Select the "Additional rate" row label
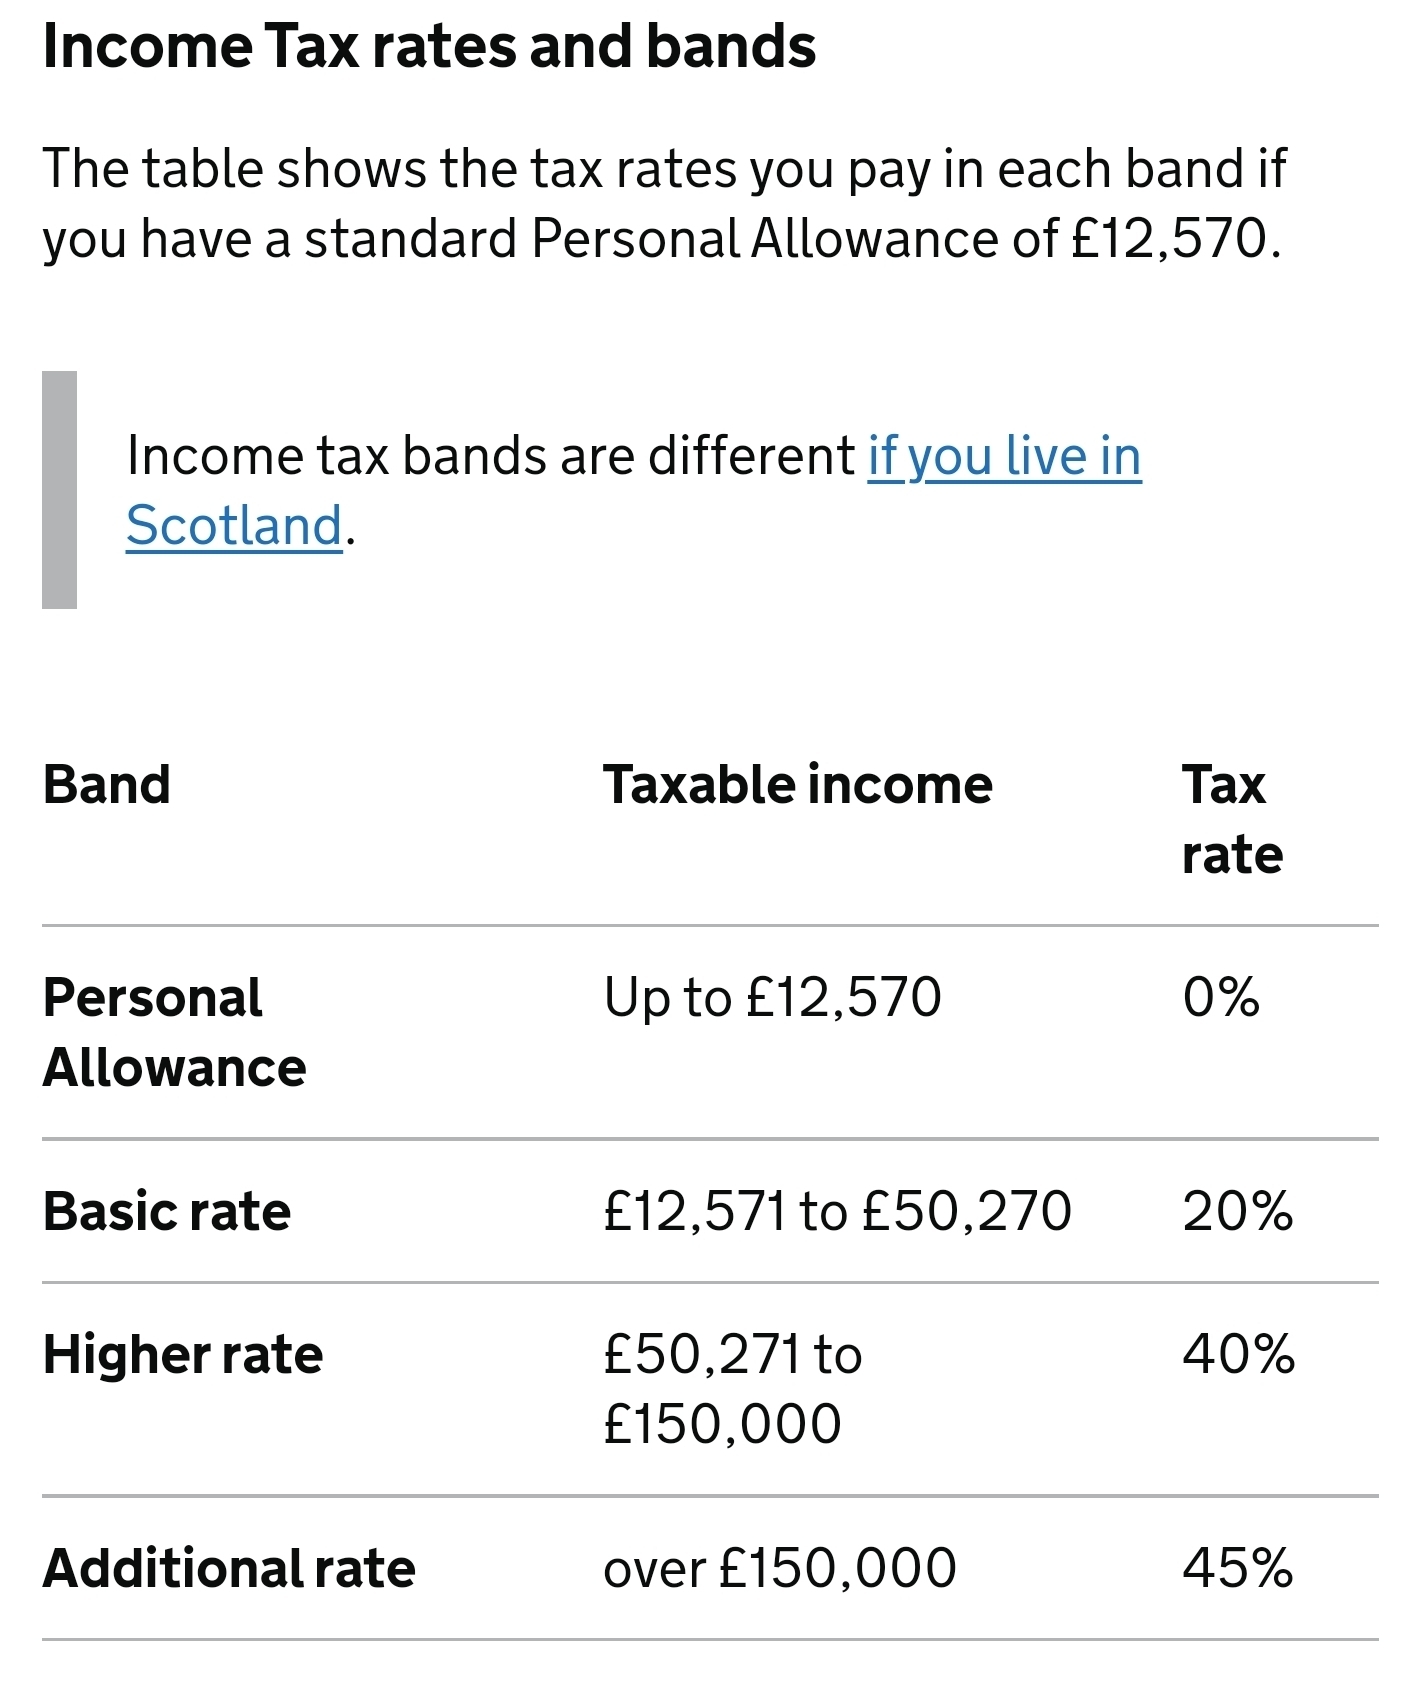The height and width of the screenshot is (1691, 1411). 229,1569
